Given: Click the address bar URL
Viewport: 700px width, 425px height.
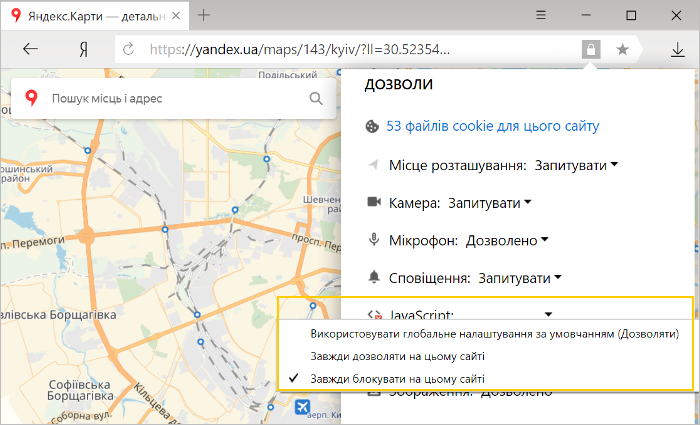Looking at the screenshot, I should click(300, 49).
